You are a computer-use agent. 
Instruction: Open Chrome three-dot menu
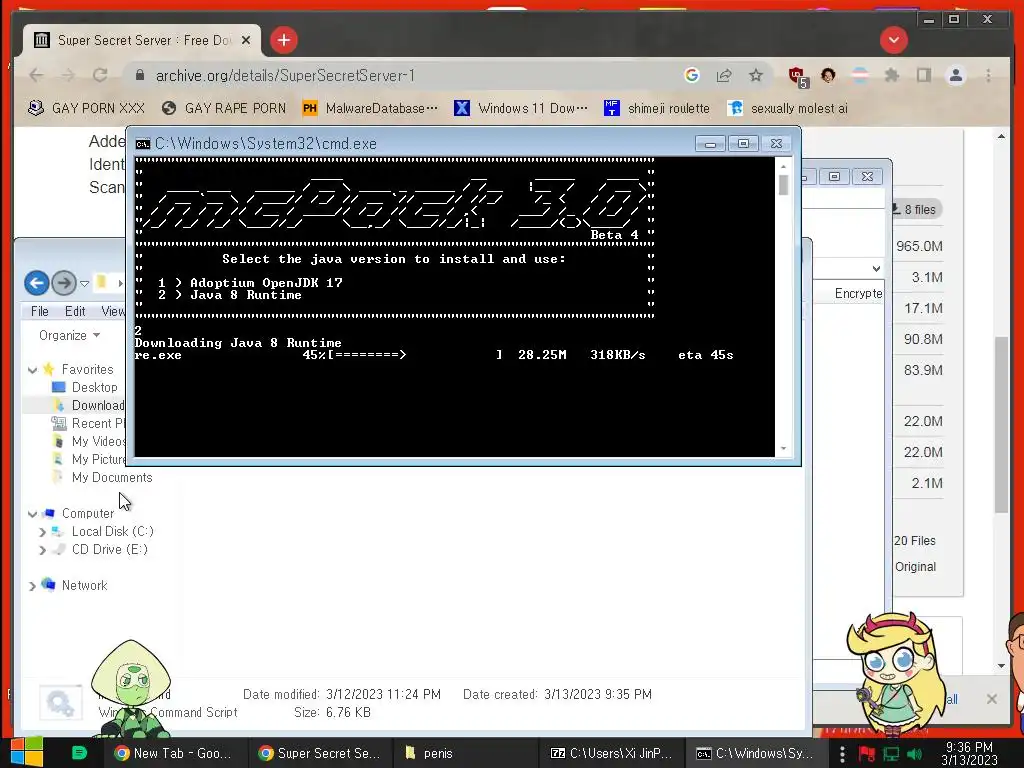[x=988, y=76]
